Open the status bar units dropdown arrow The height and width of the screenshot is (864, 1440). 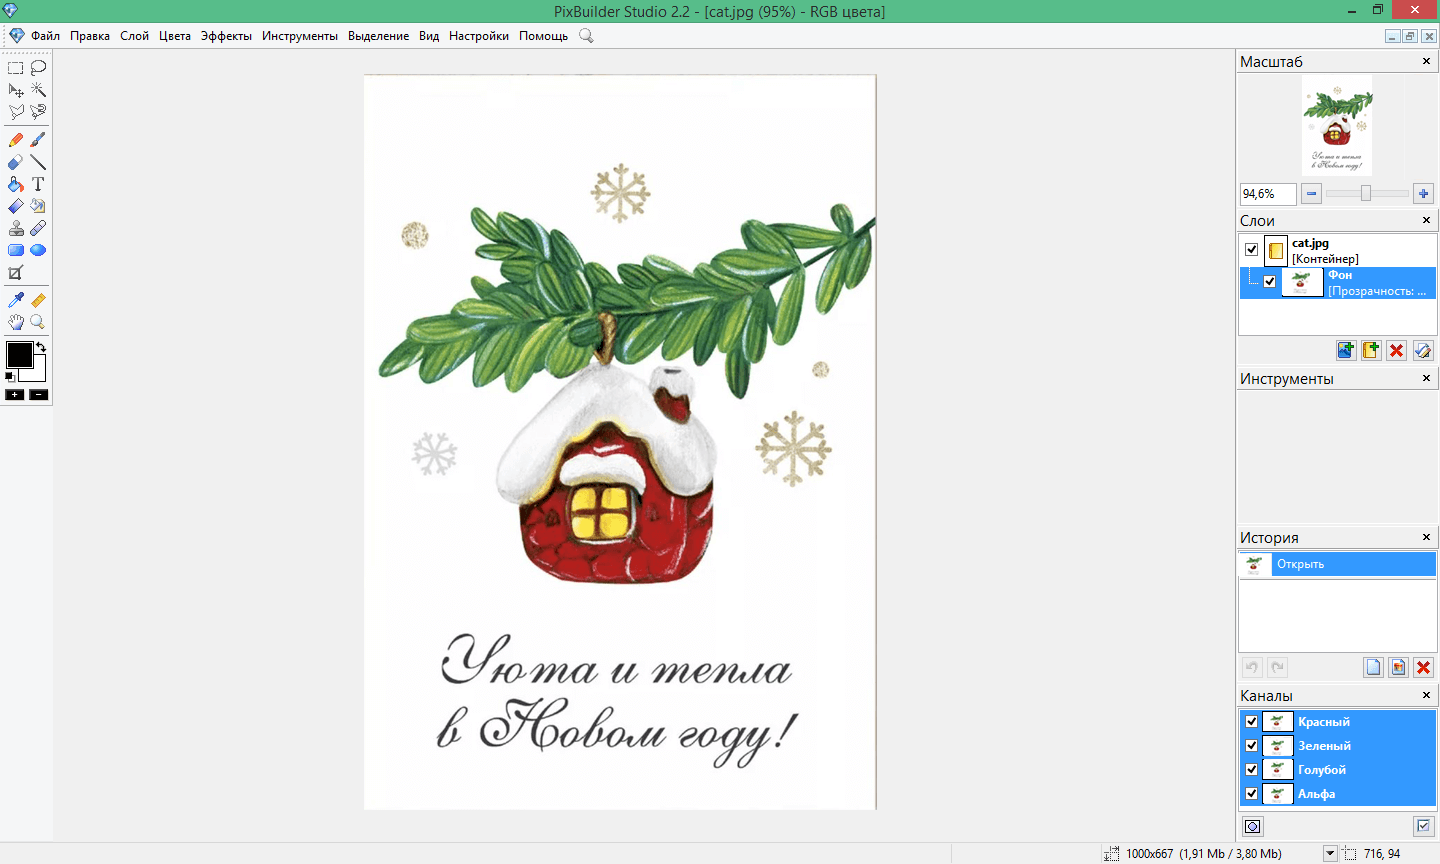click(1330, 854)
